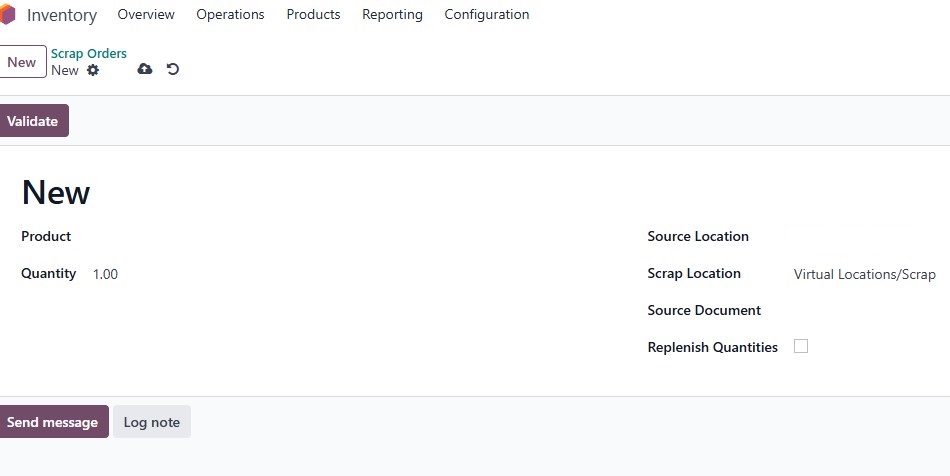Click the Validate button
Viewport: 950px width, 476px height.
pos(33,121)
